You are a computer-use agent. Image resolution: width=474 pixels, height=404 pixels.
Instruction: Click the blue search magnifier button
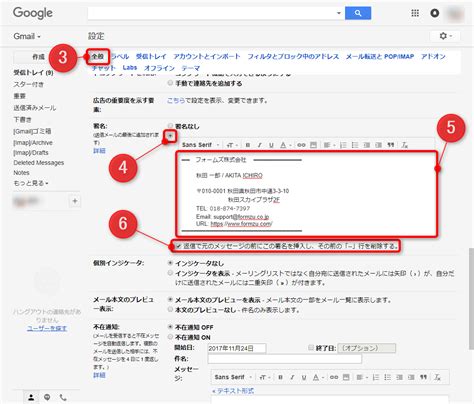point(358,13)
